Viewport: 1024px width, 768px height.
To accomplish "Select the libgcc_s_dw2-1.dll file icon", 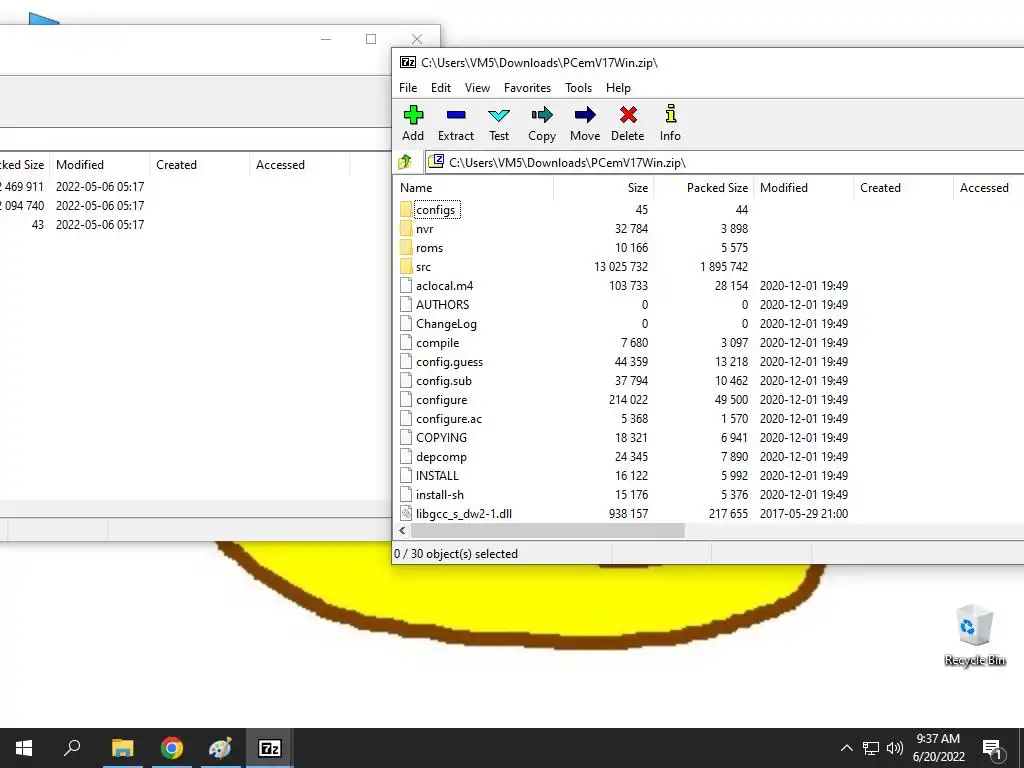I will (406, 513).
